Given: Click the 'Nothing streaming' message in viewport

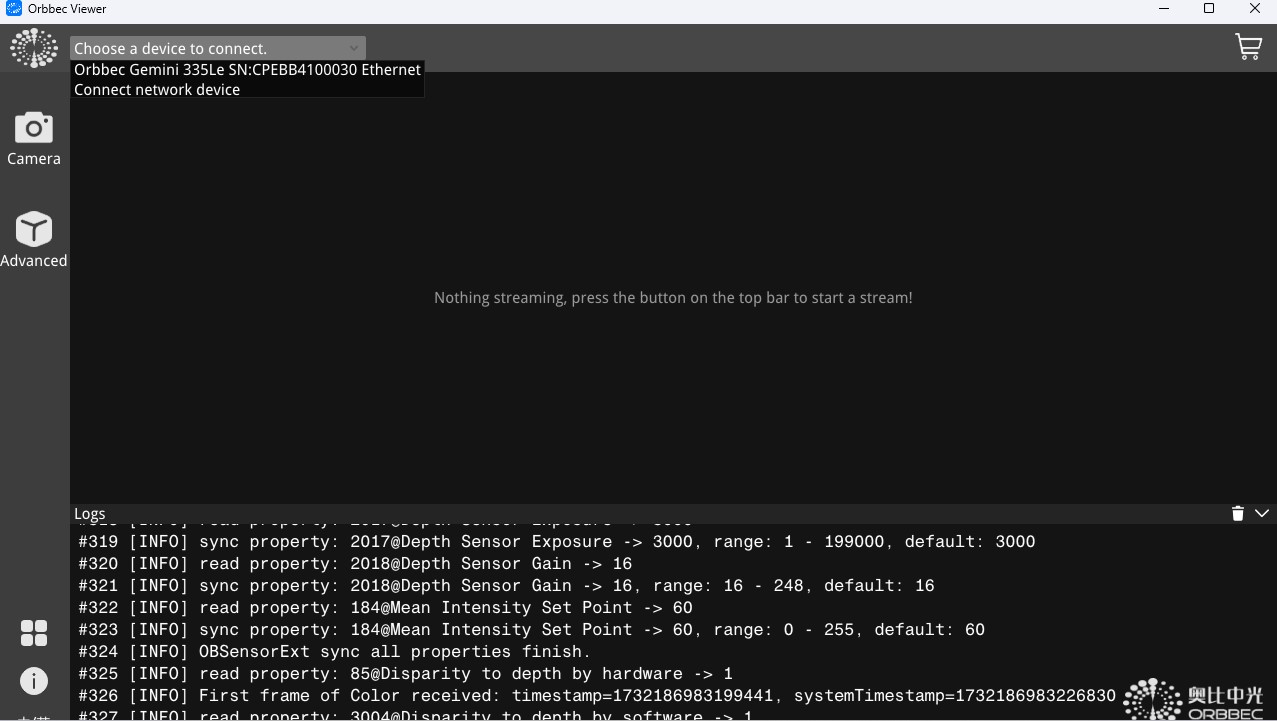Looking at the screenshot, I should click(x=673, y=298).
